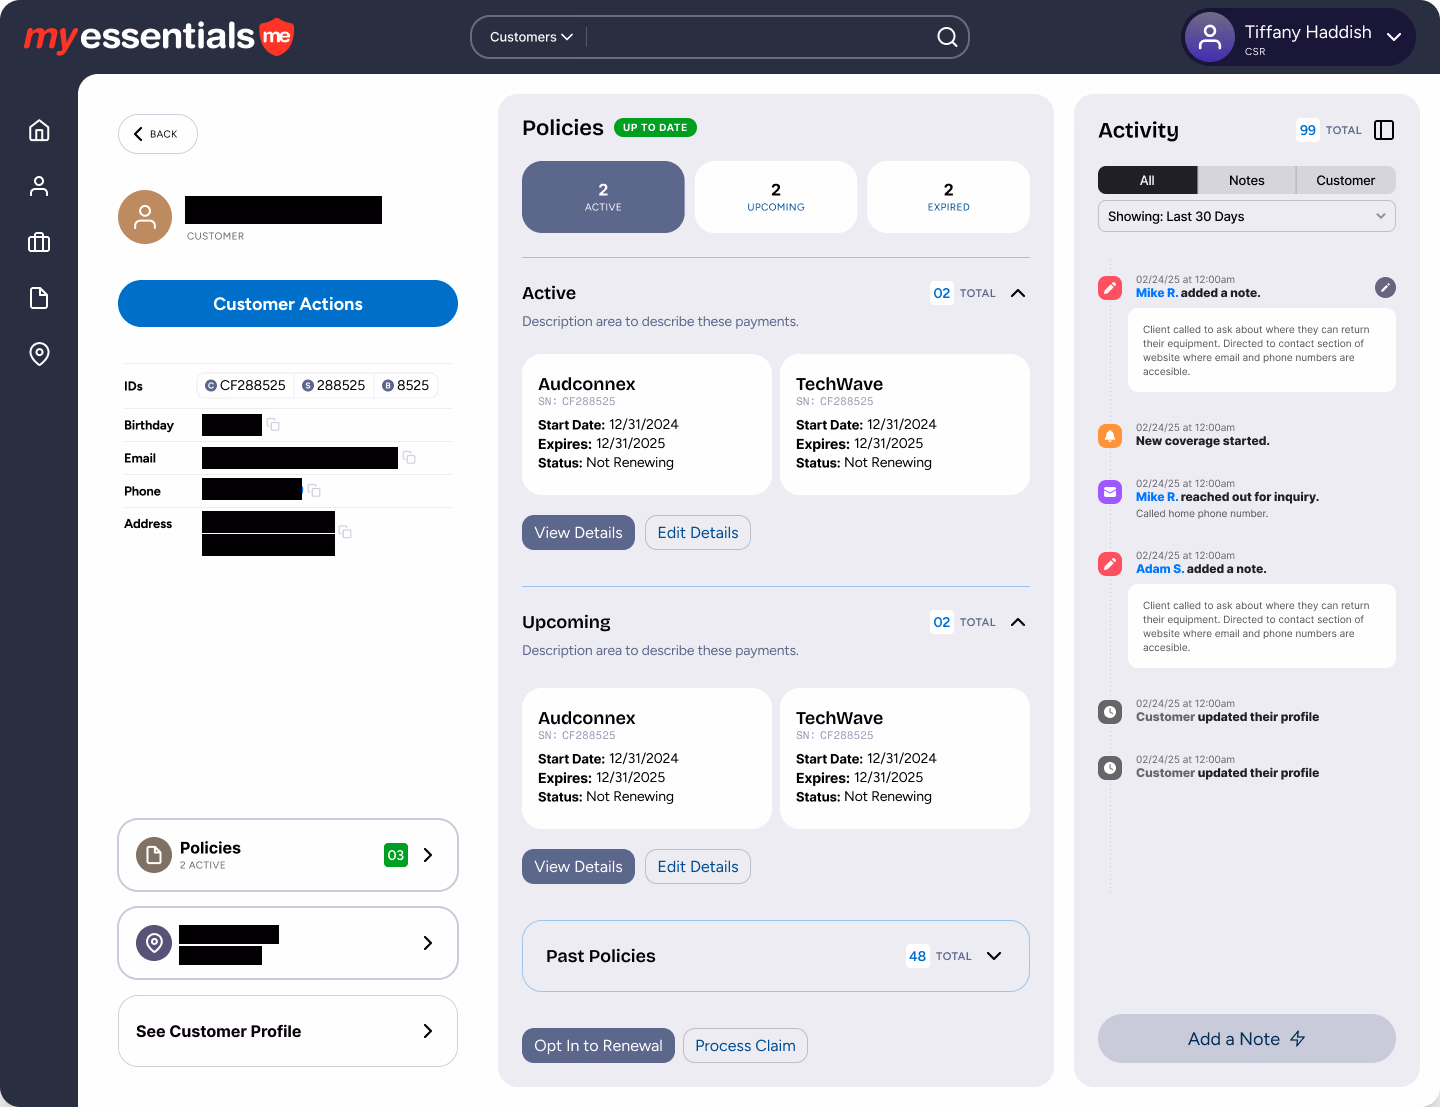Select the Customer activity filter
Viewport: 1440px width, 1107px height.
click(x=1345, y=181)
